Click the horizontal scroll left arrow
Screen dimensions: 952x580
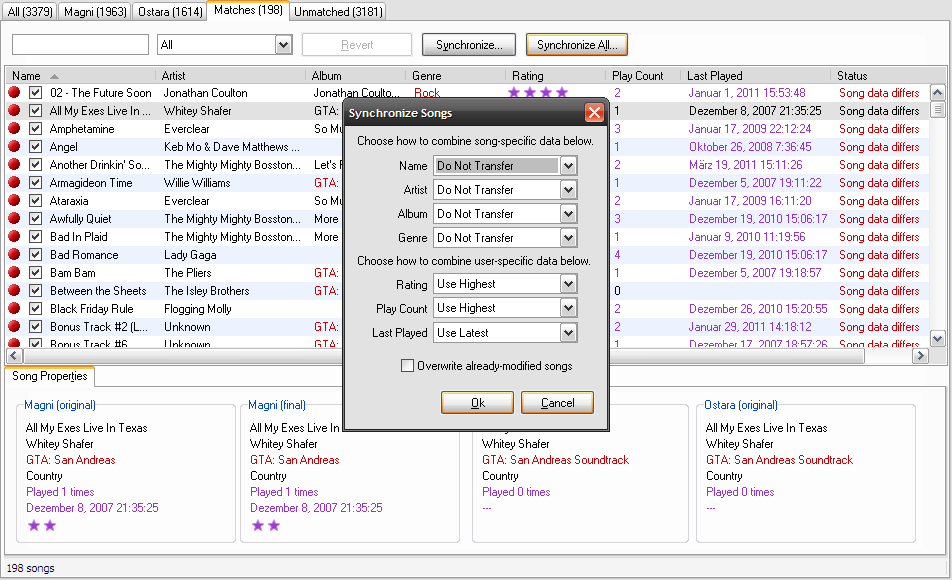tap(14, 356)
